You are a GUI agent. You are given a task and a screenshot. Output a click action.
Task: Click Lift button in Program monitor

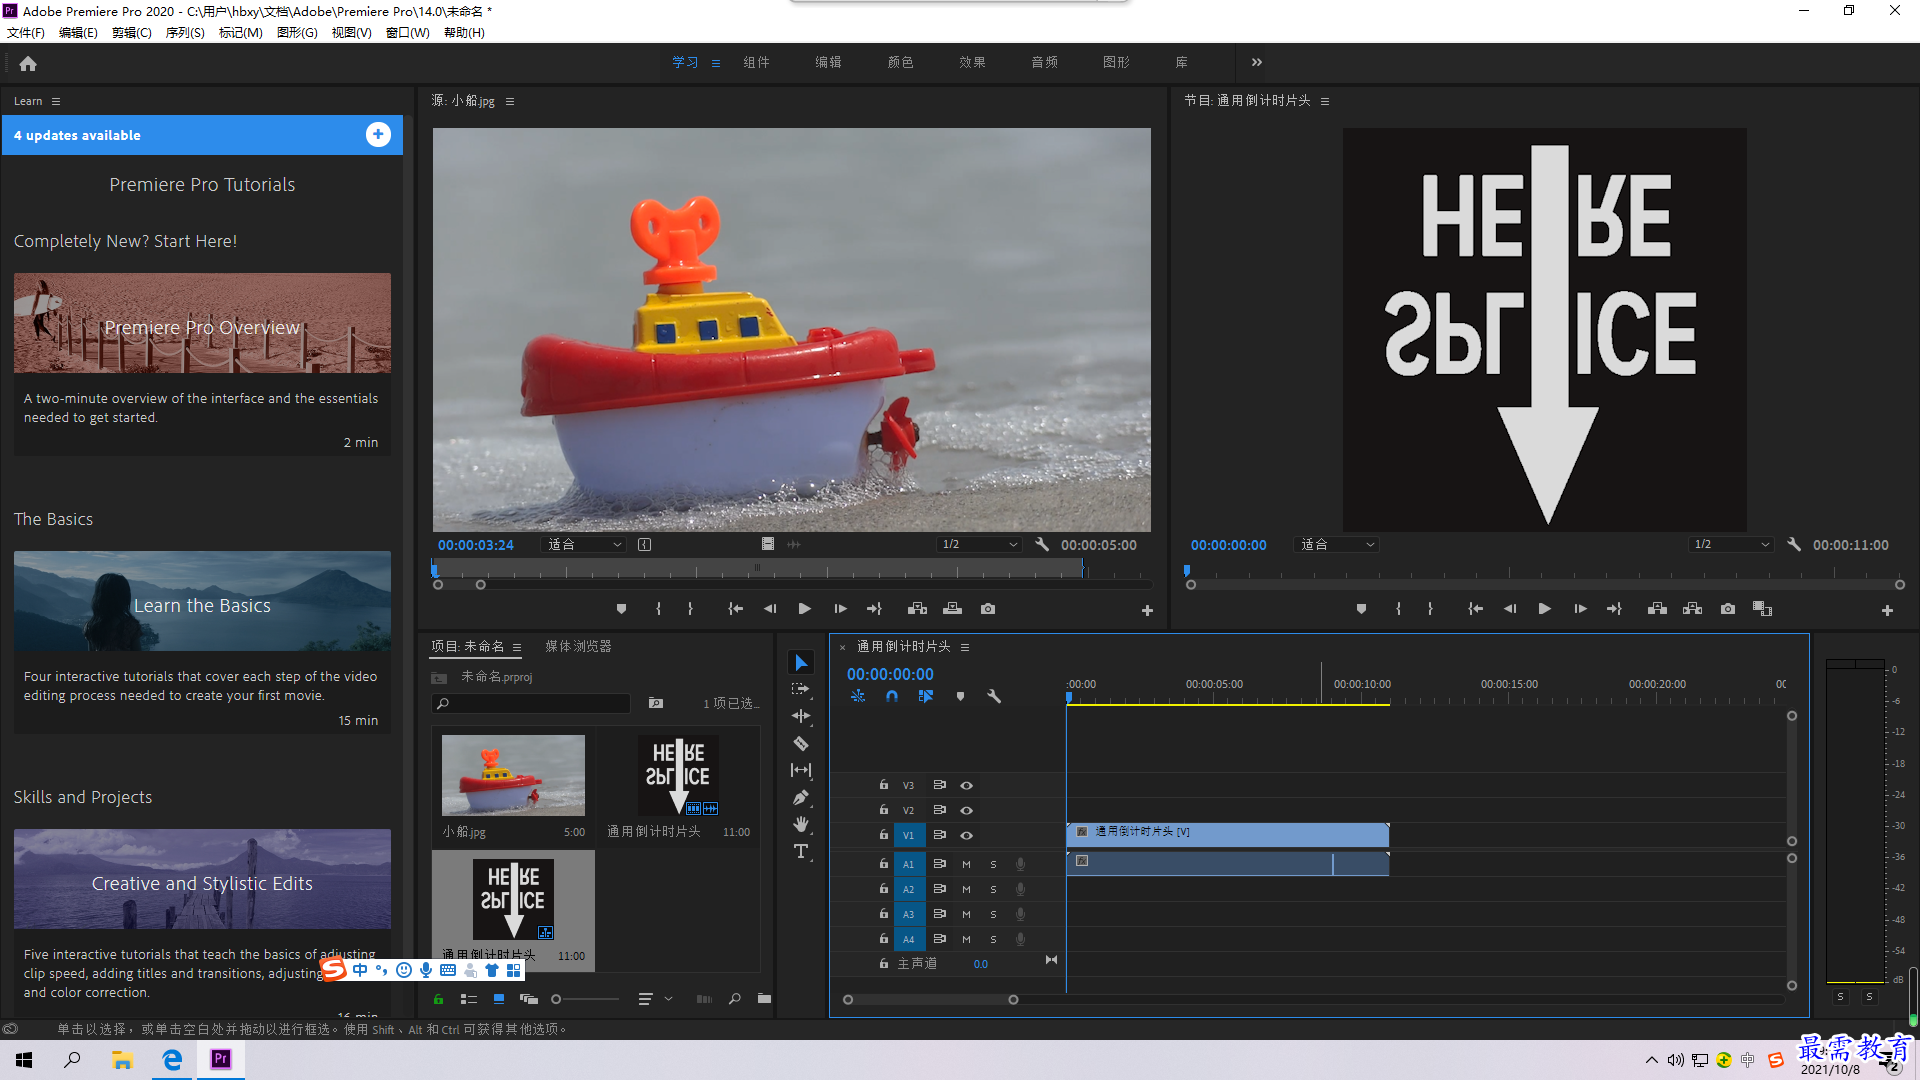pyautogui.click(x=1657, y=609)
